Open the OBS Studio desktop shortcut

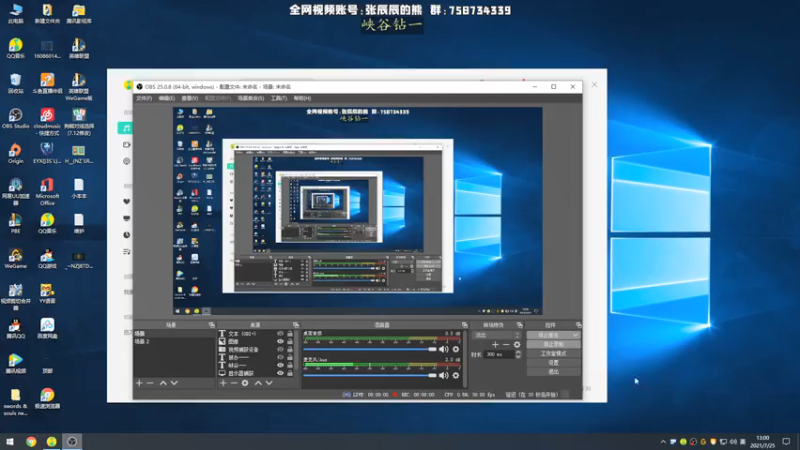click(x=15, y=118)
